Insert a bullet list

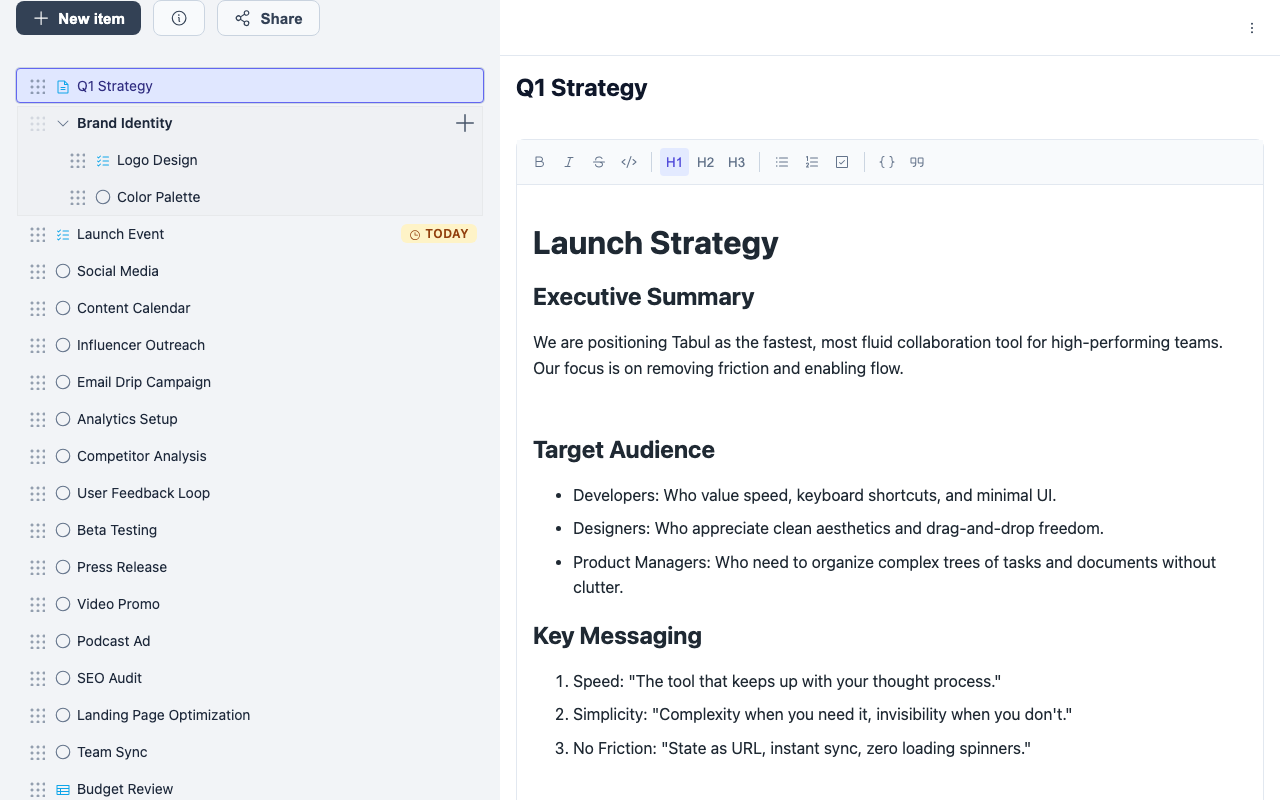(x=782, y=162)
